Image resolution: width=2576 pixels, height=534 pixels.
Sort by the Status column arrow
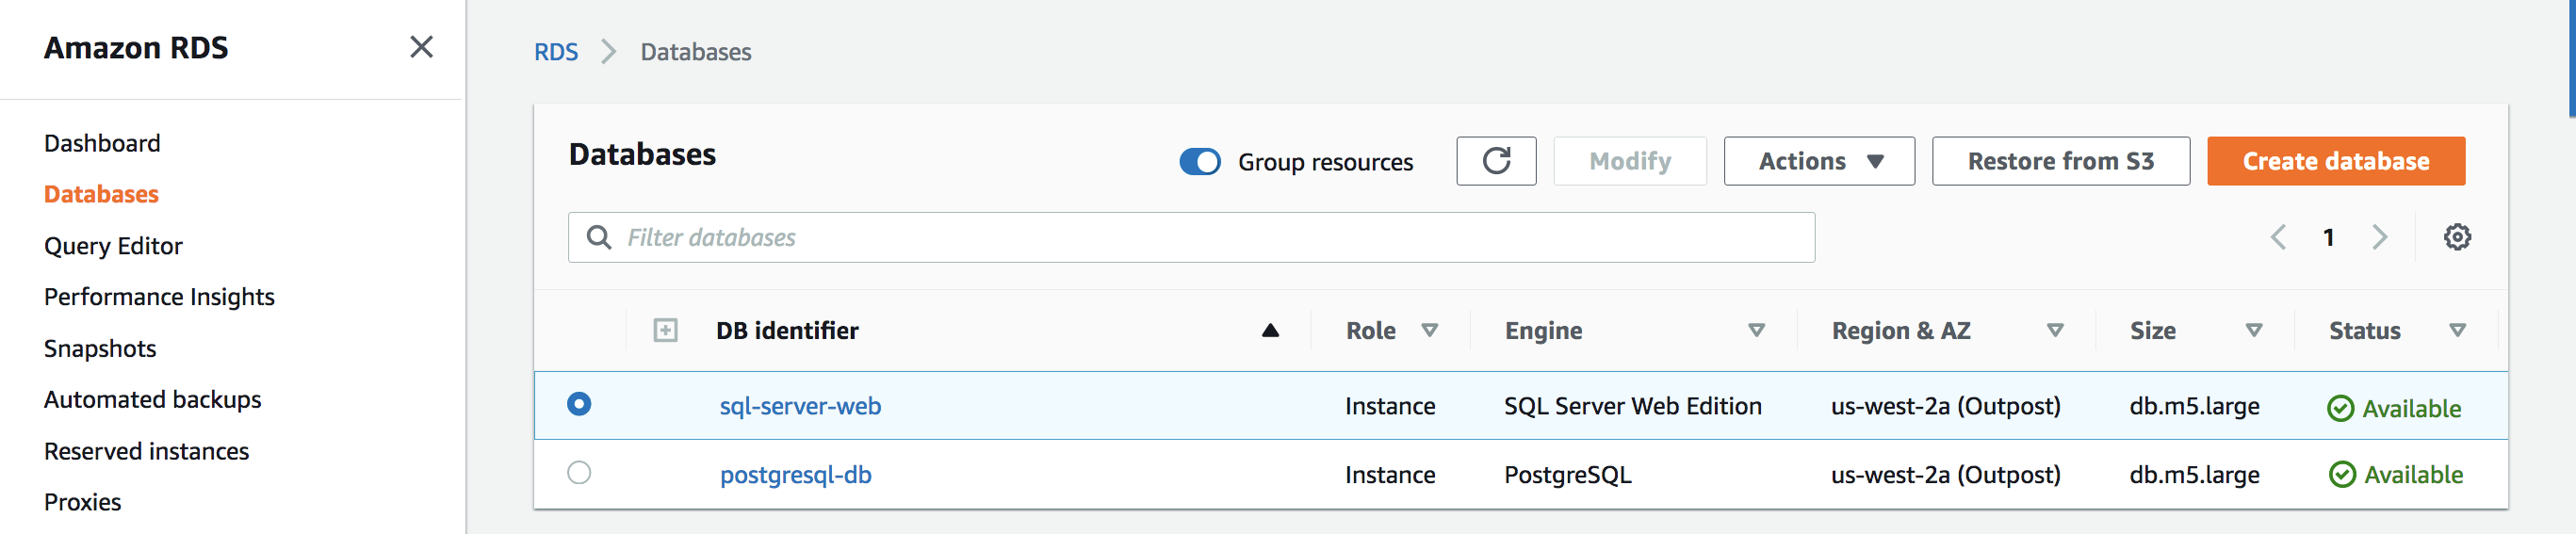coord(2457,330)
